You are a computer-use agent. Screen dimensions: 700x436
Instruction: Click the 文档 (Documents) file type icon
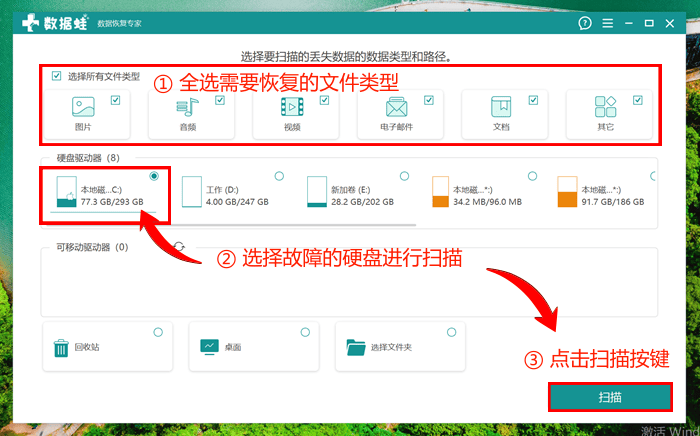click(501, 108)
